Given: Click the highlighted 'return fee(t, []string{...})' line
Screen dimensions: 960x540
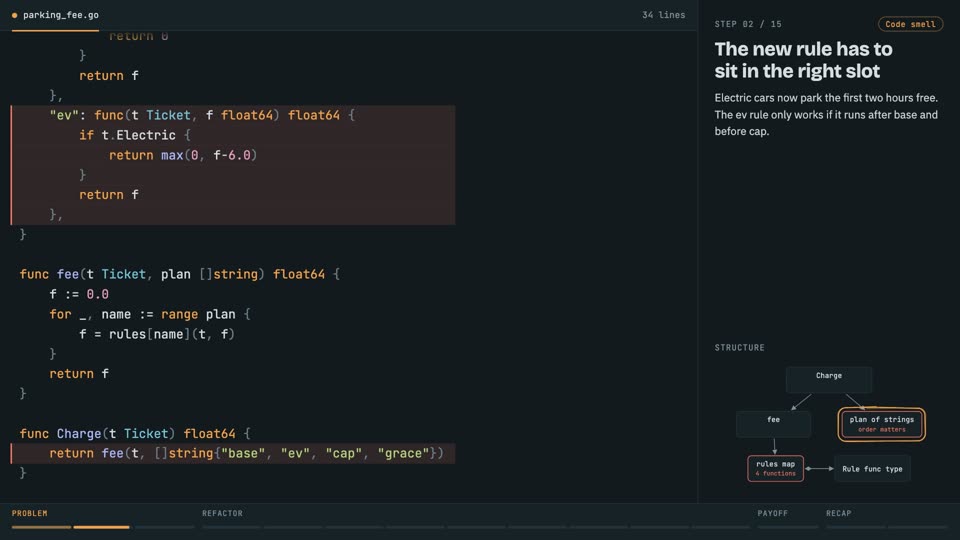Looking at the screenshot, I should (x=233, y=454).
